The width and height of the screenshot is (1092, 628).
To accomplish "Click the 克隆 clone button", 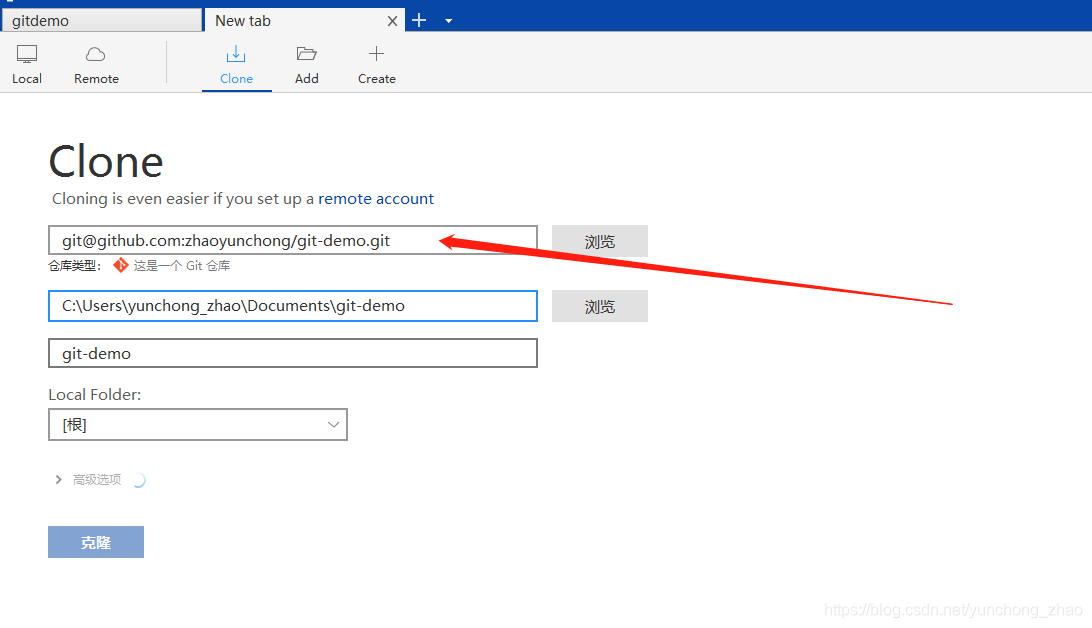I will click(96, 542).
